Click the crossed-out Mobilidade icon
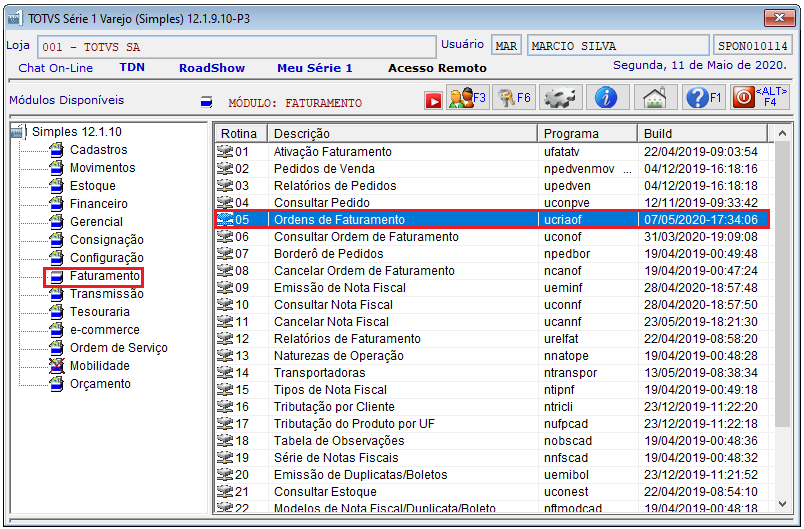The height and width of the screenshot is (529, 804). [56, 365]
